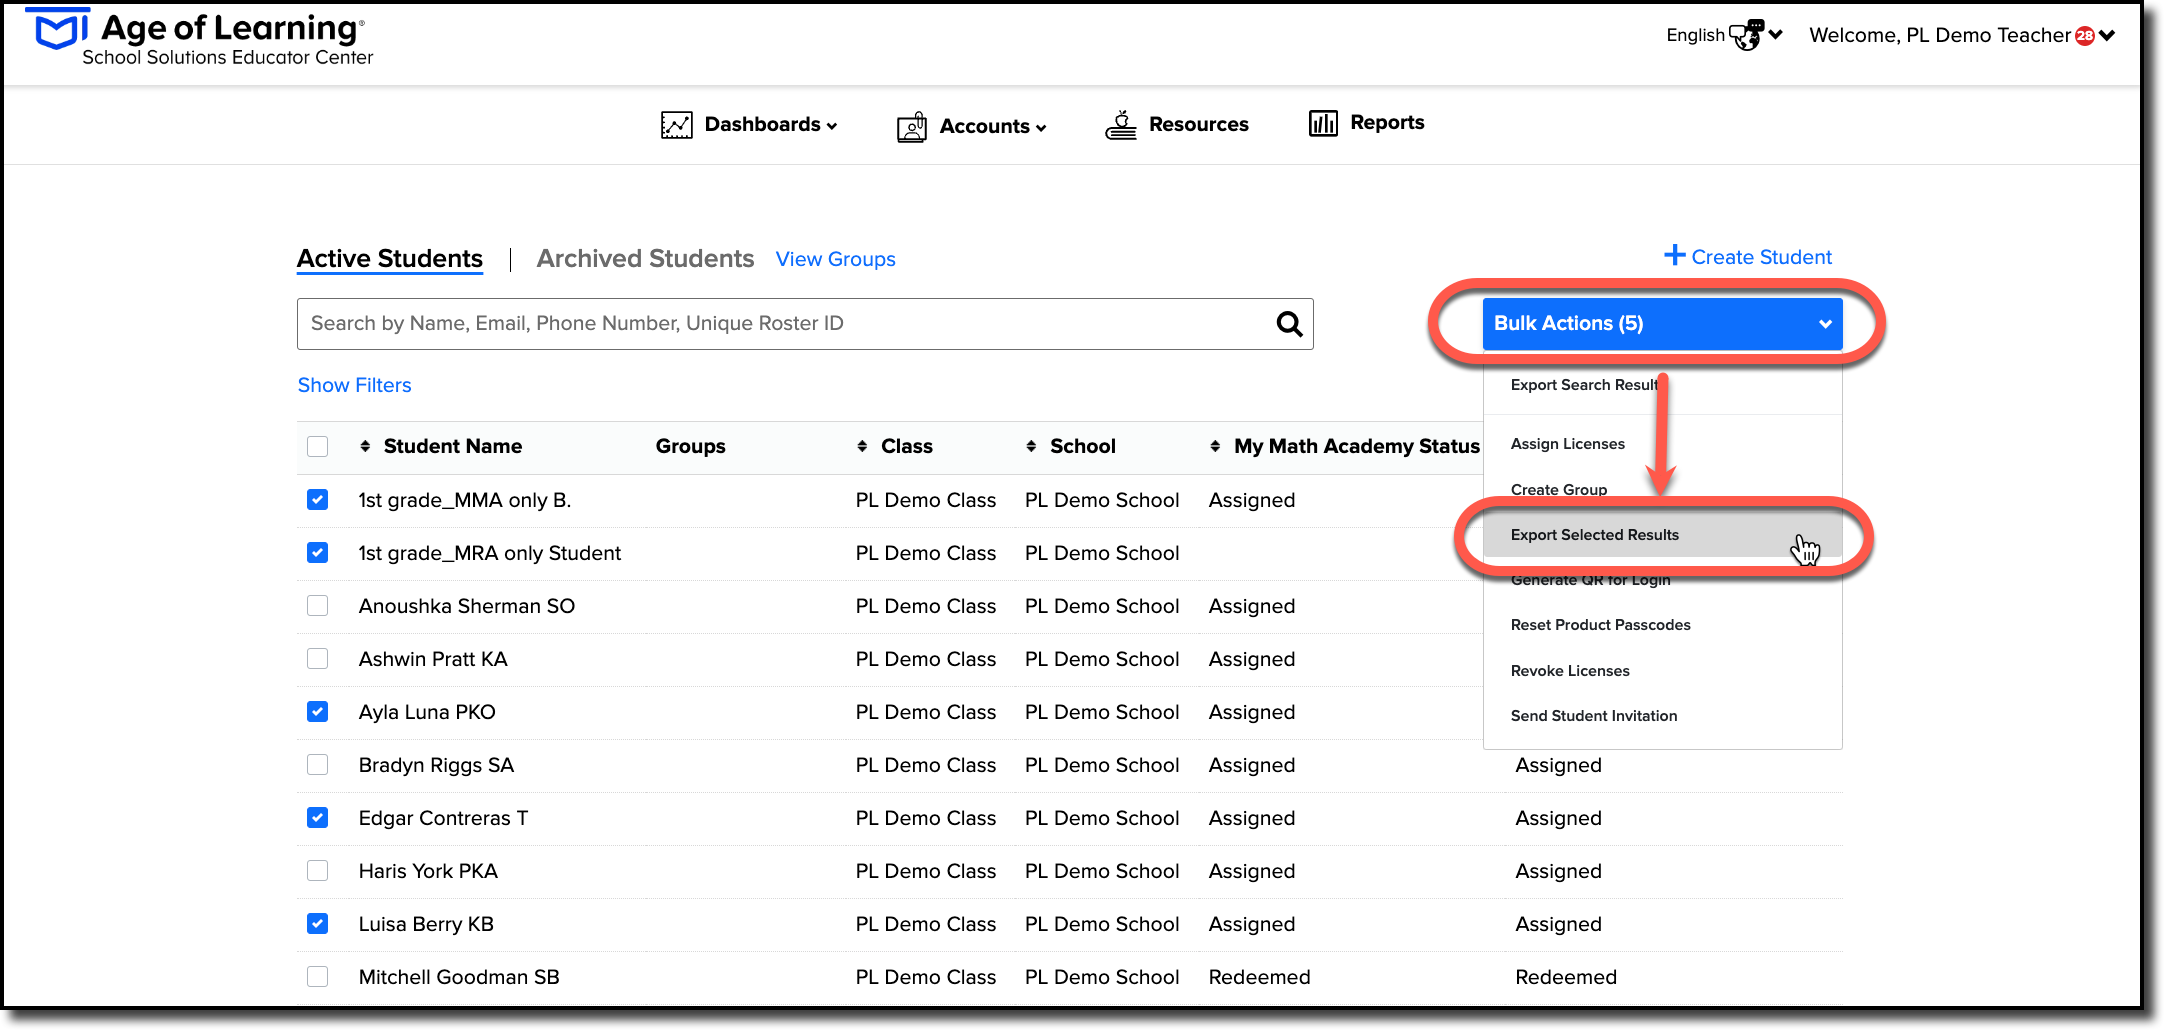Click the Create Student link
Screen dimensions: 2164x1030
click(1748, 257)
